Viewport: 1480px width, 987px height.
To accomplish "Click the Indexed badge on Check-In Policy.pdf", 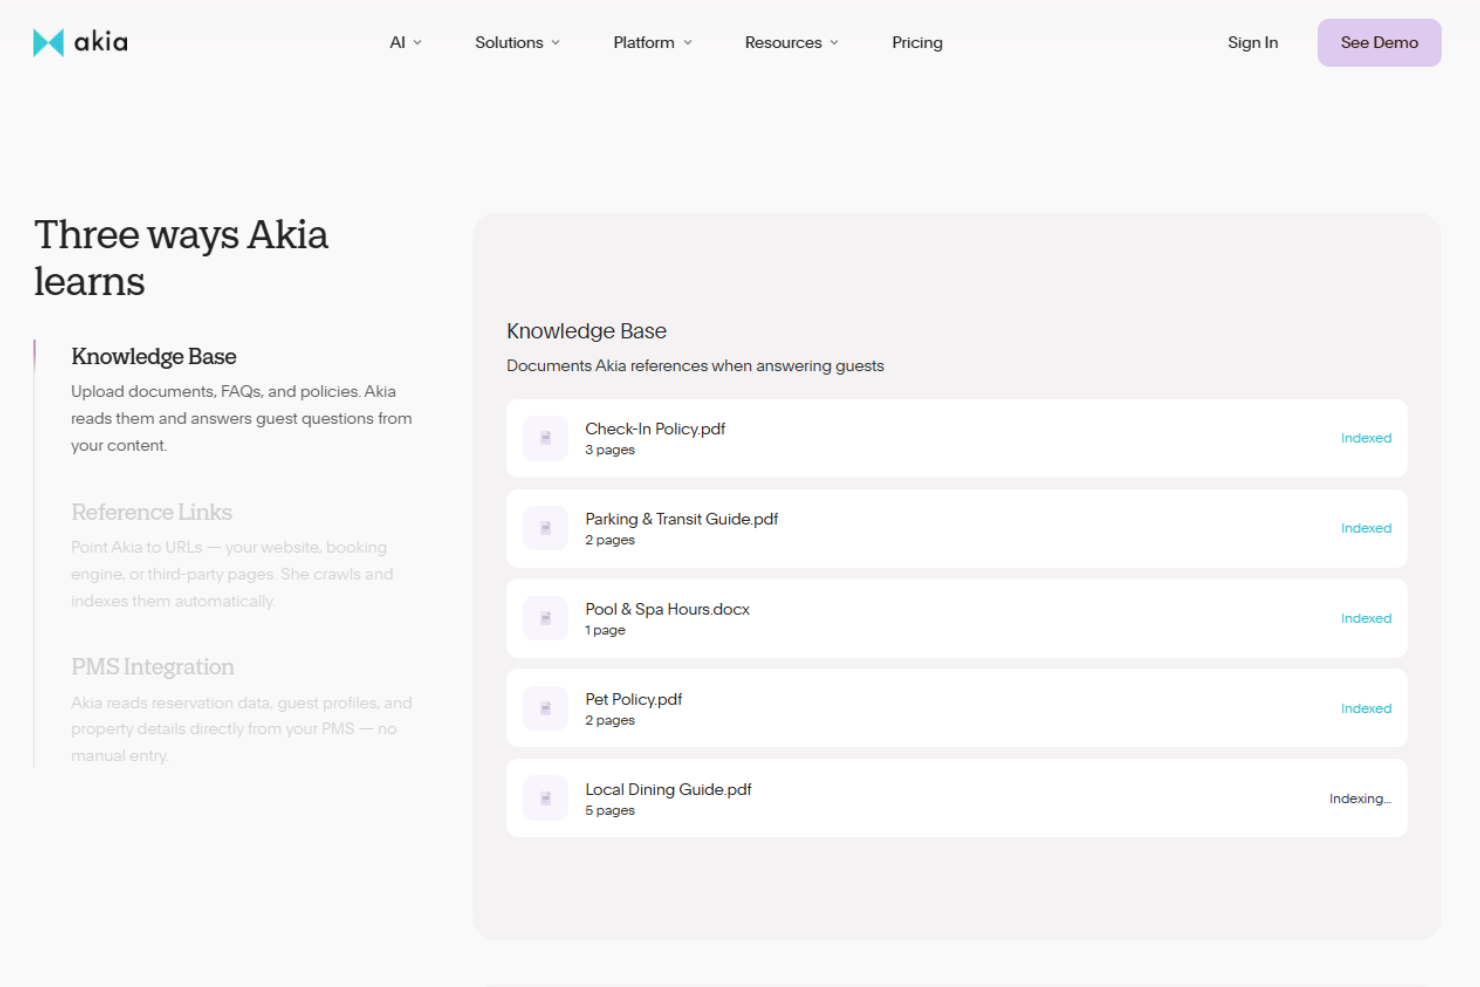I will 1366,438.
